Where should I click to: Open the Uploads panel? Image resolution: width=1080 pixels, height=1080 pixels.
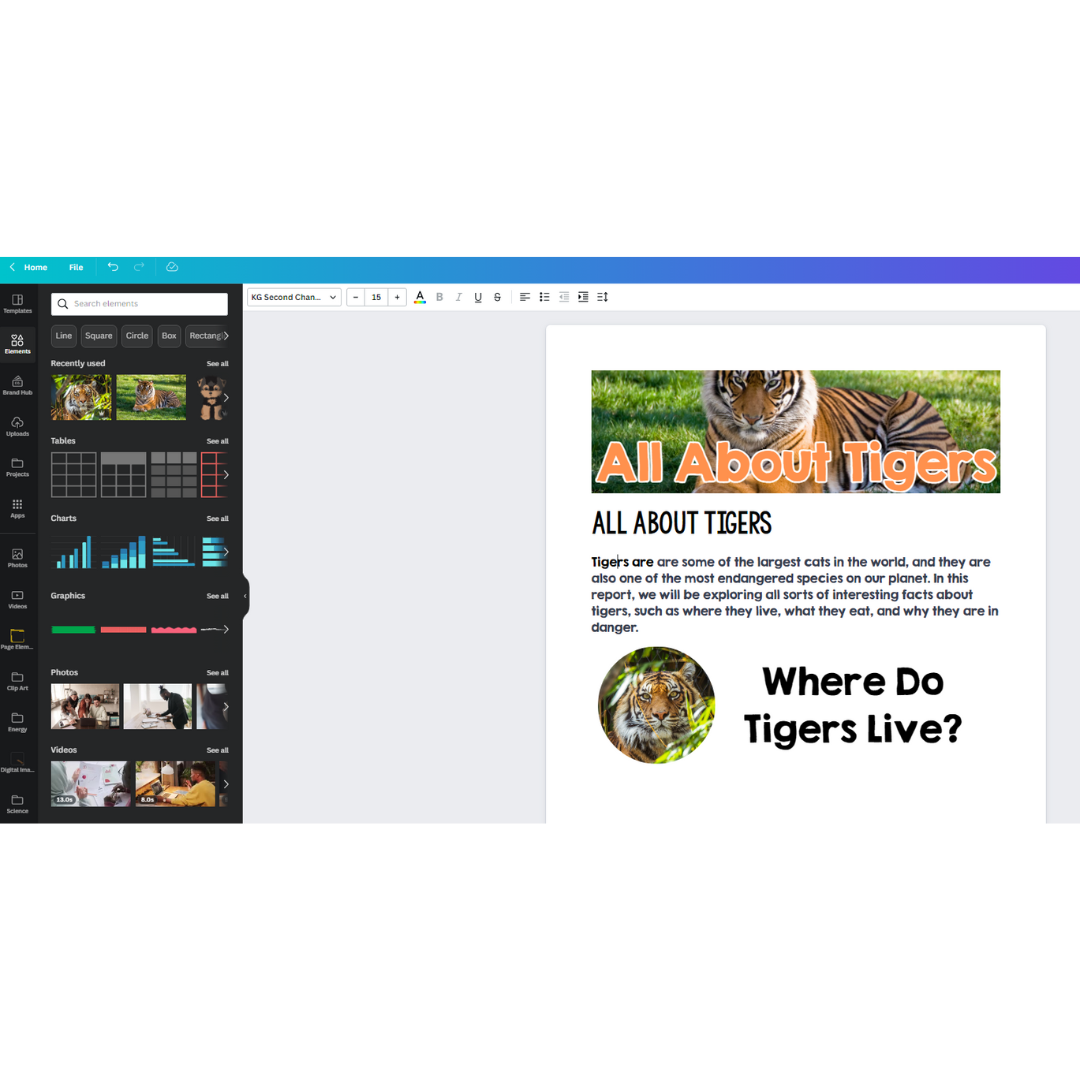(17, 425)
